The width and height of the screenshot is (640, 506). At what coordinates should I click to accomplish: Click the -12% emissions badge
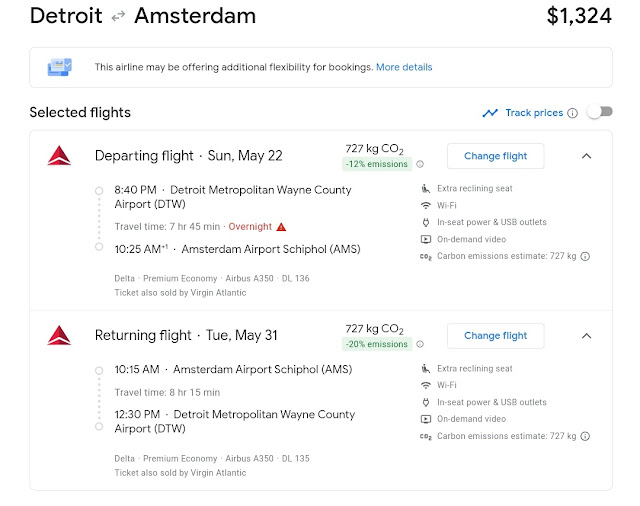point(377,165)
